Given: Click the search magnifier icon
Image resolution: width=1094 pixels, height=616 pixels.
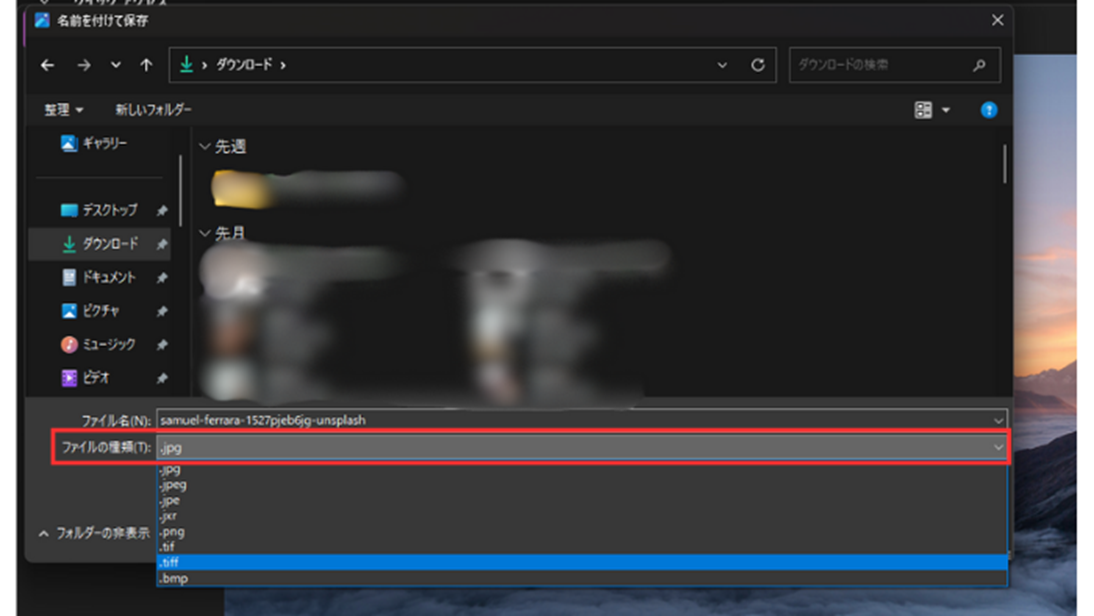Looking at the screenshot, I should pyautogui.click(x=979, y=65).
